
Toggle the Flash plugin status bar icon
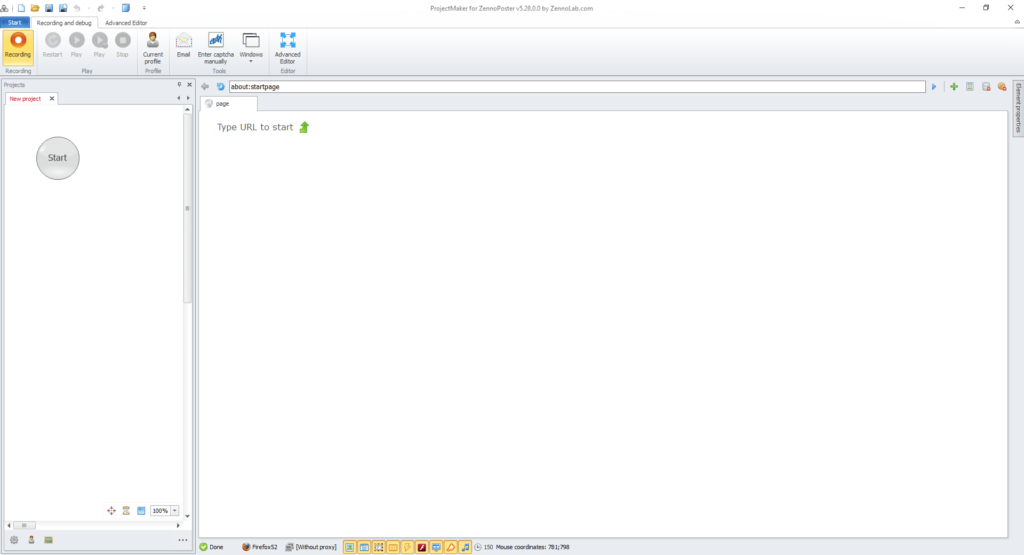pyautogui.click(x=422, y=547)
